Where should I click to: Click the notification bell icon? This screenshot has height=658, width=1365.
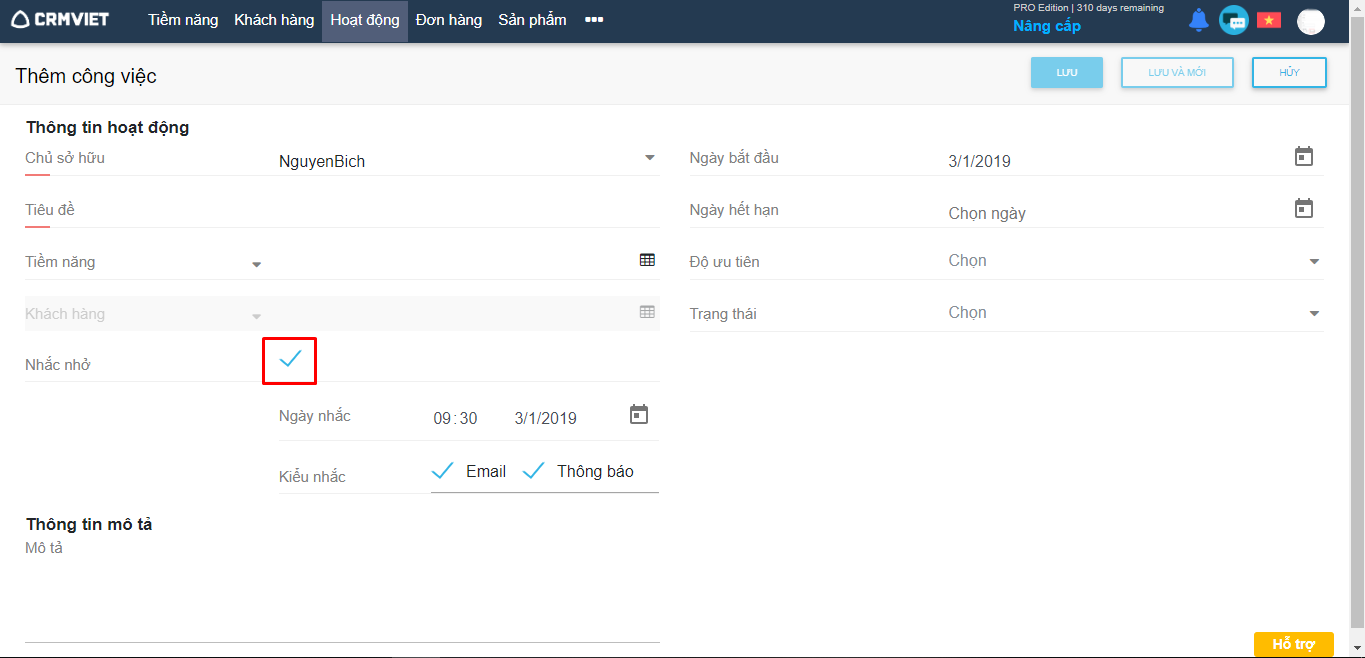click(x=1198, y=20)
